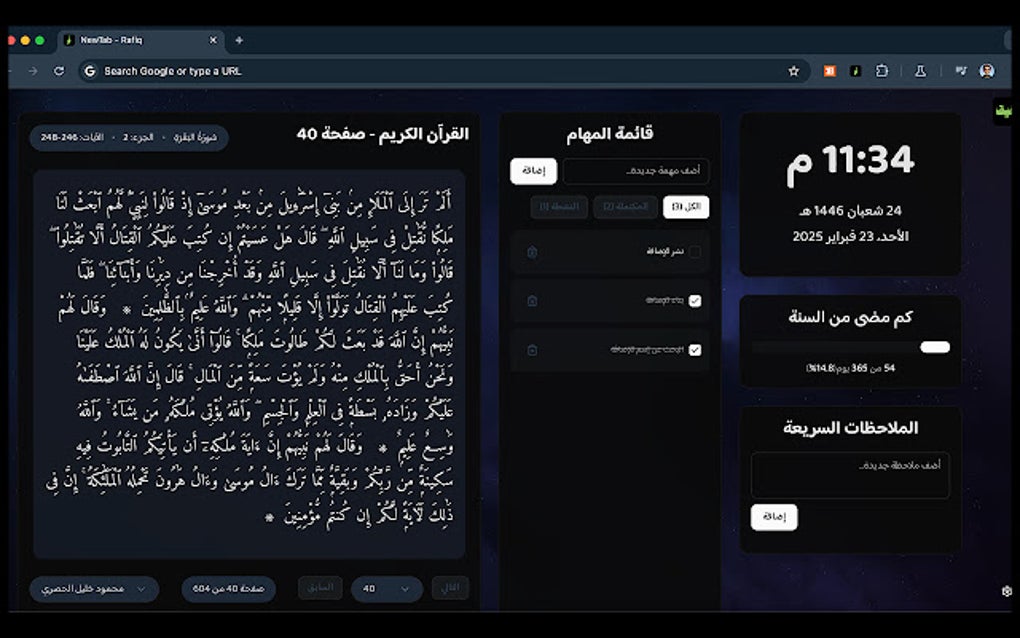Click the قائمة المهام heading
1020x638 pixels.
click(610, 134)
